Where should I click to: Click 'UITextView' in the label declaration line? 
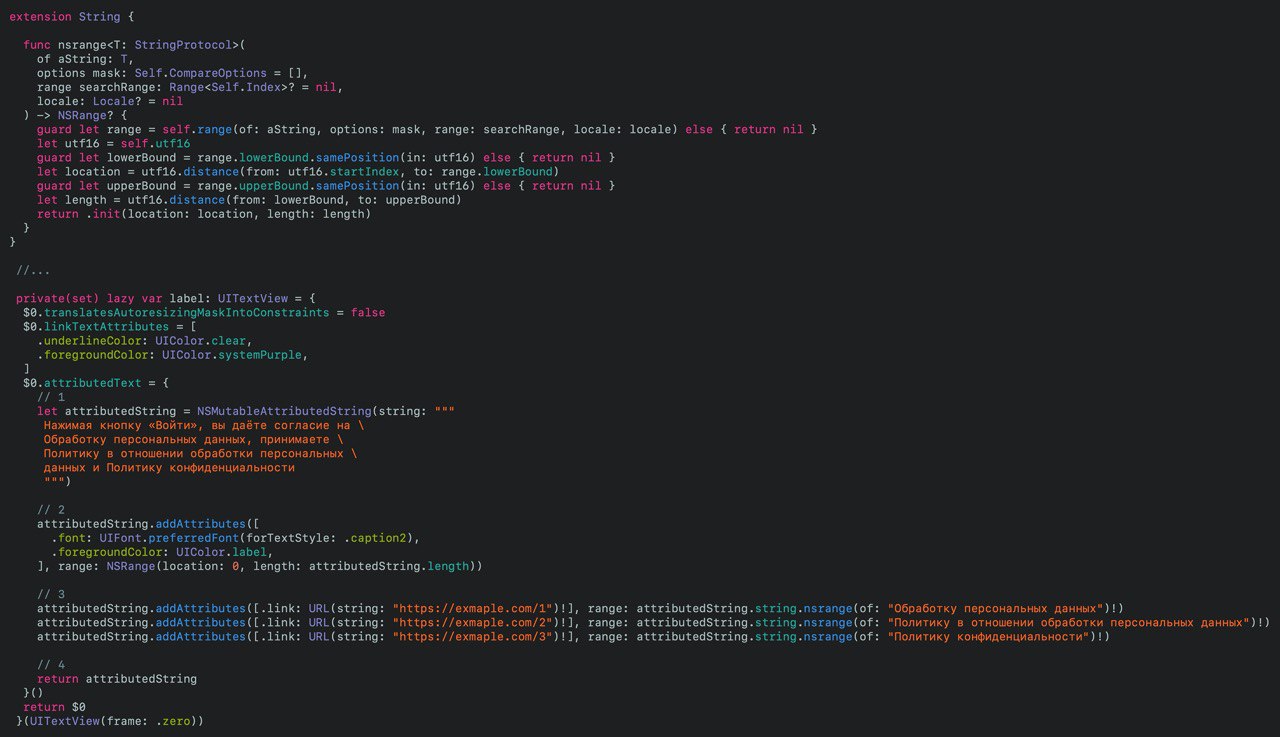(252, 298)
